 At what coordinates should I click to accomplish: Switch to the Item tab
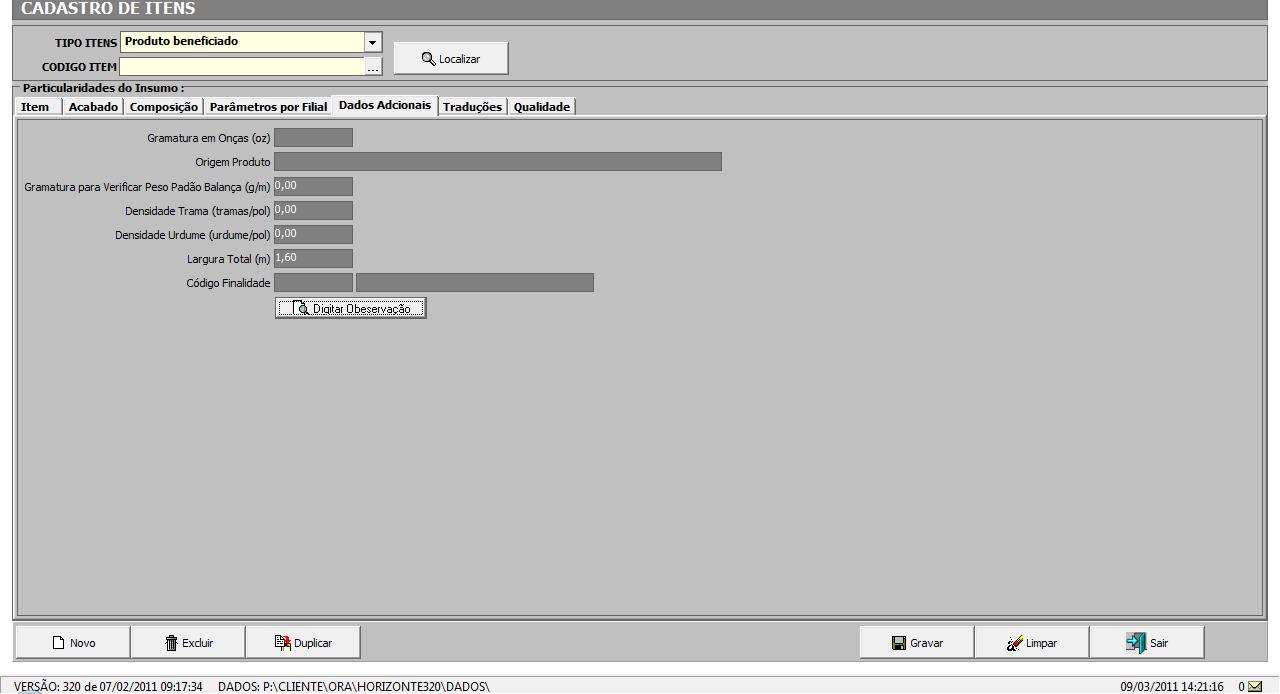click(36, 107)
